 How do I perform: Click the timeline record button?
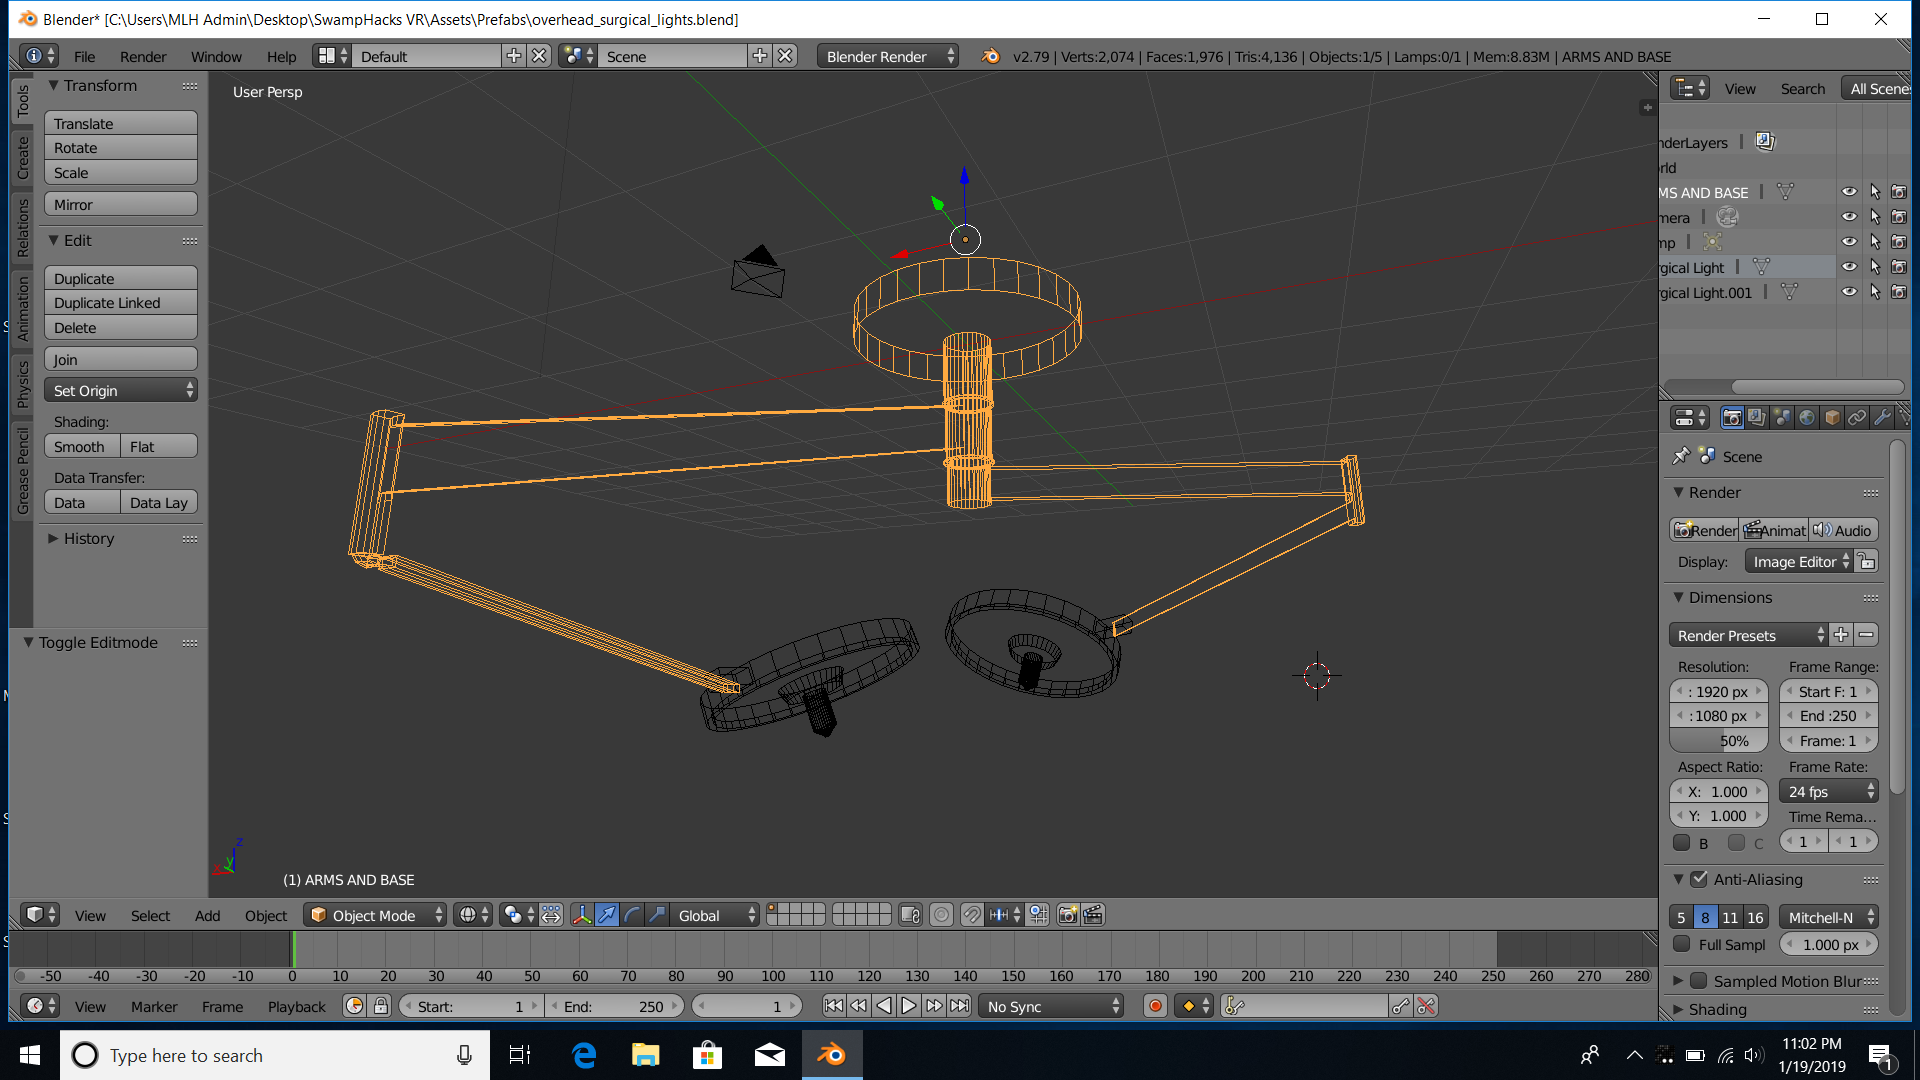pyautogui.click(x=1155, y=1006)
